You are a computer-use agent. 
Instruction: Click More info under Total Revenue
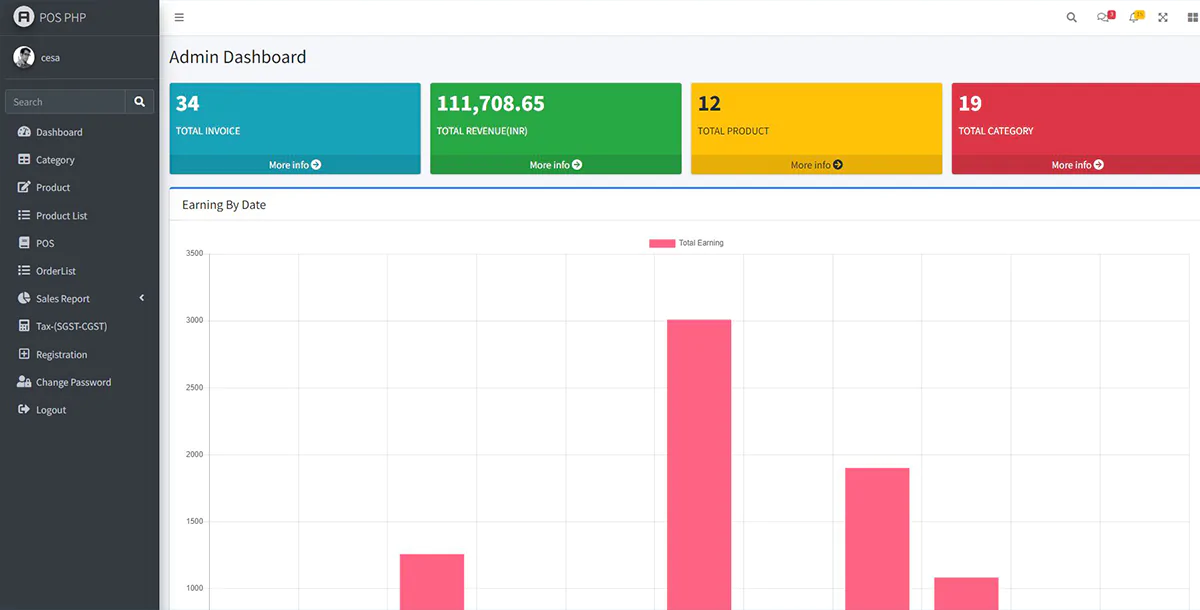coord(556,165)
